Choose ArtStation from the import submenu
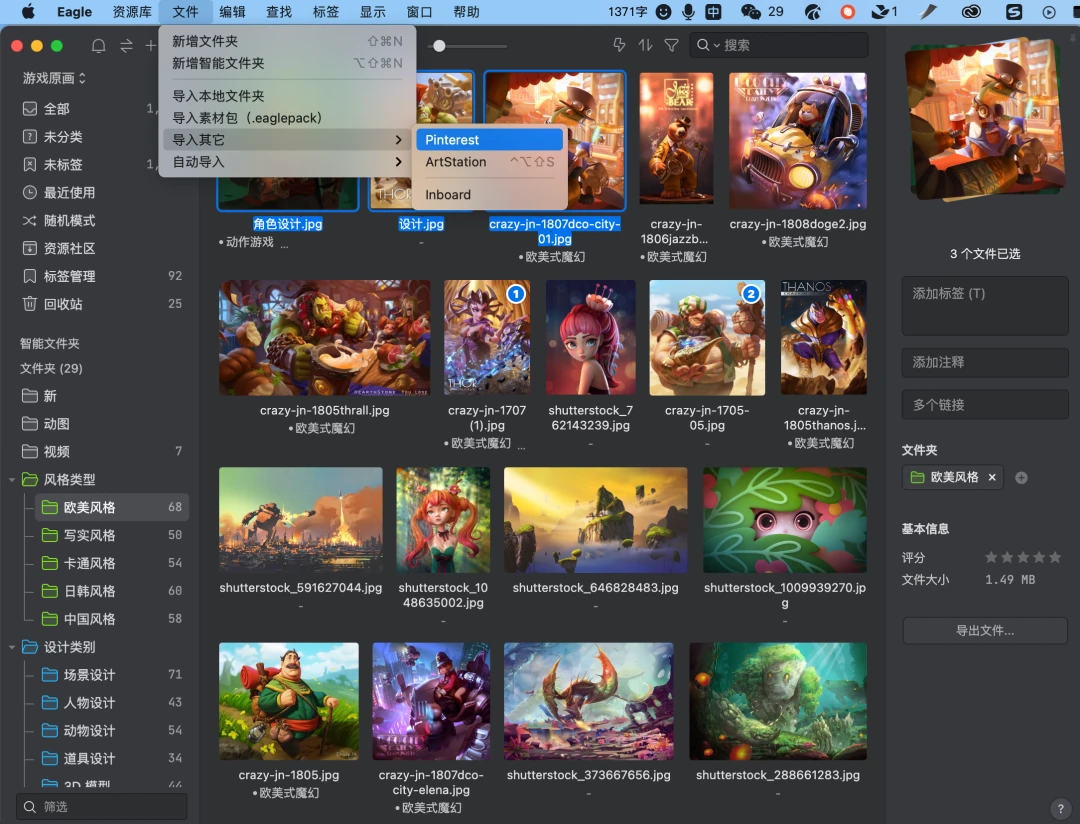 click(x=490, y=162)
